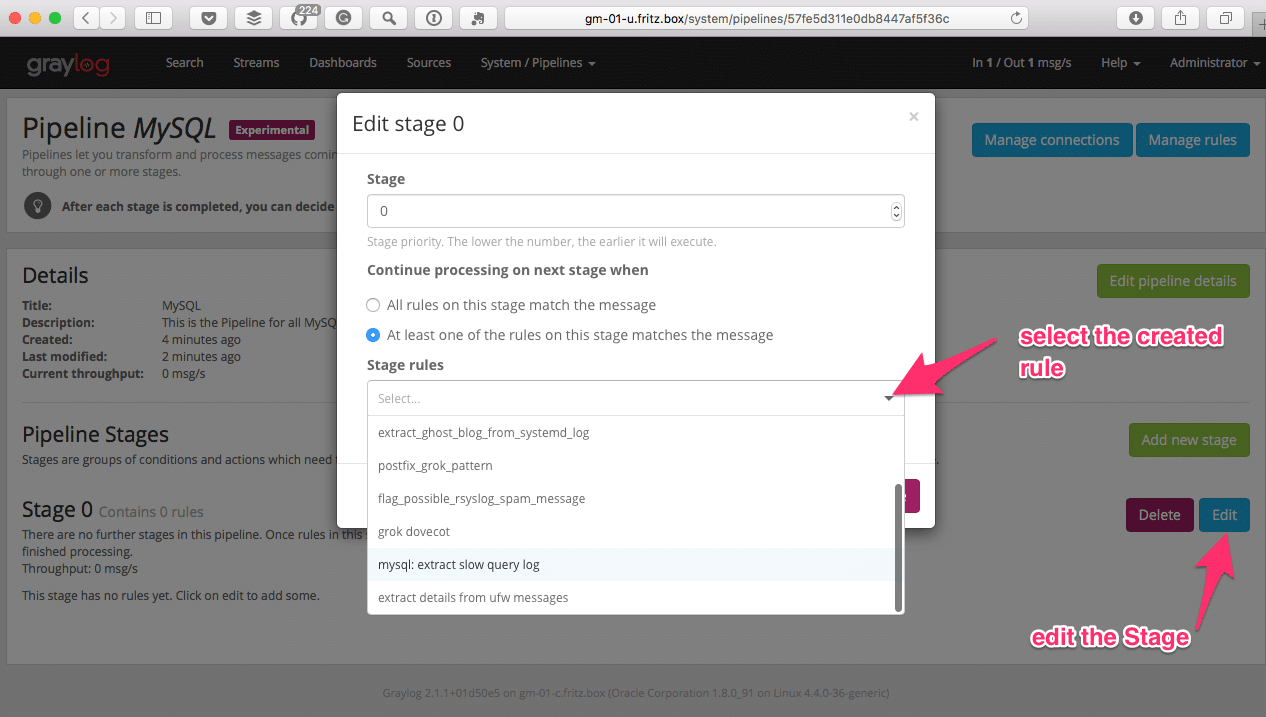The height and width of the screenshot is (717, 1266).
Task: Open Streams page
Action: coord(256,62)
